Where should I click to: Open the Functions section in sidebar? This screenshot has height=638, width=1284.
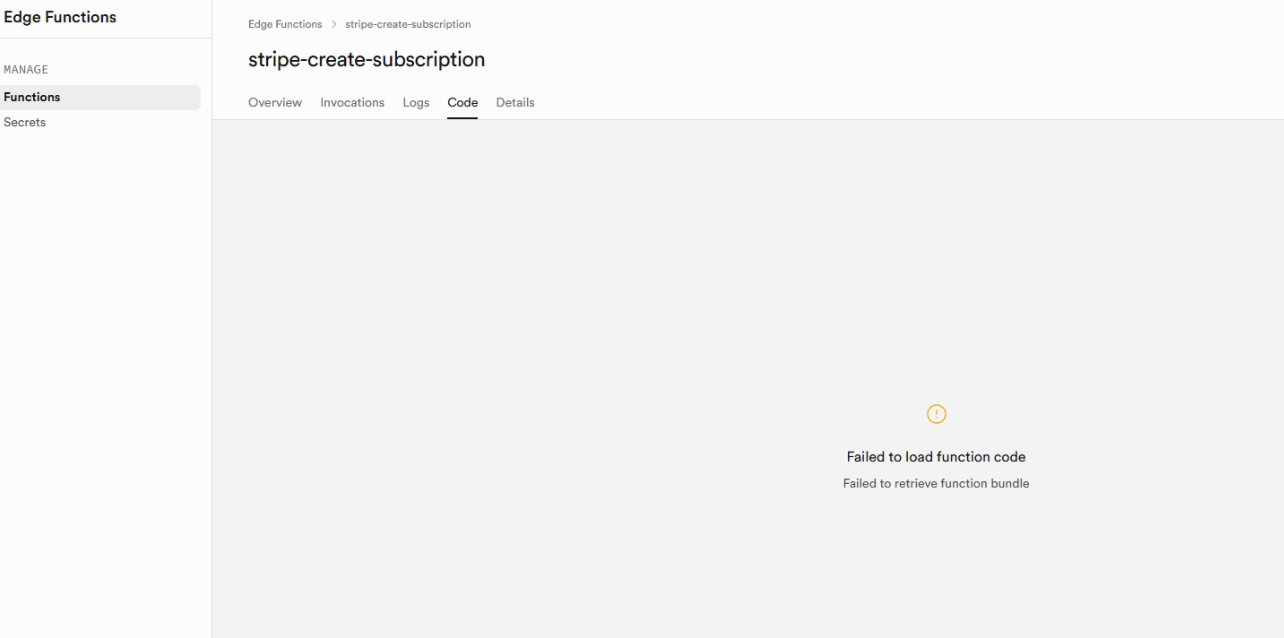98,97
